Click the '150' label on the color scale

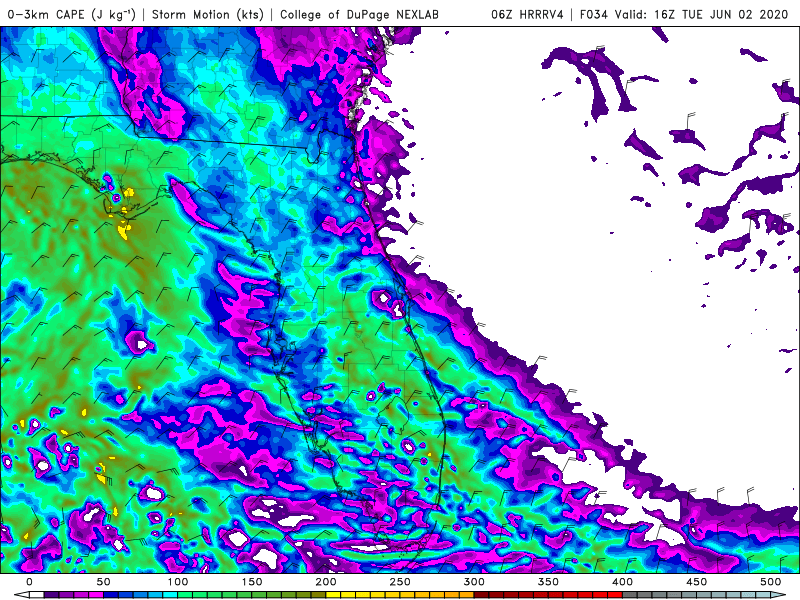click(x=252, y=582)
